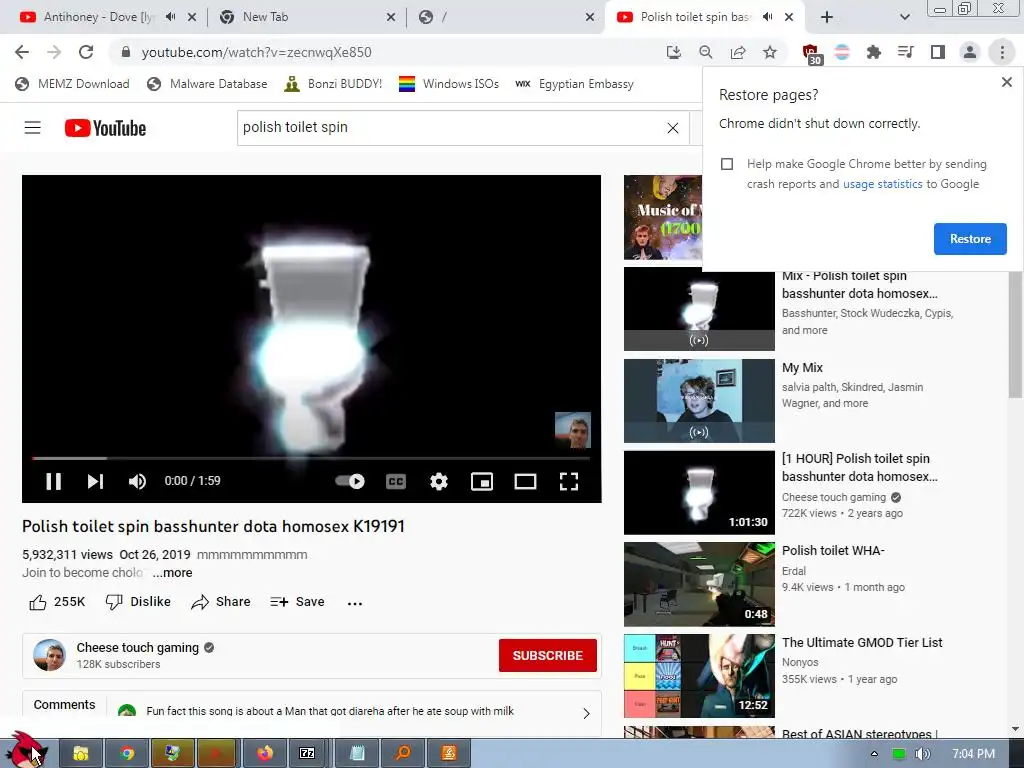Image resolution: width=1024 pixels, height=768 pixels.
Task: Go back in browser history
Action: pyautogui.click(x=22, y=52)
